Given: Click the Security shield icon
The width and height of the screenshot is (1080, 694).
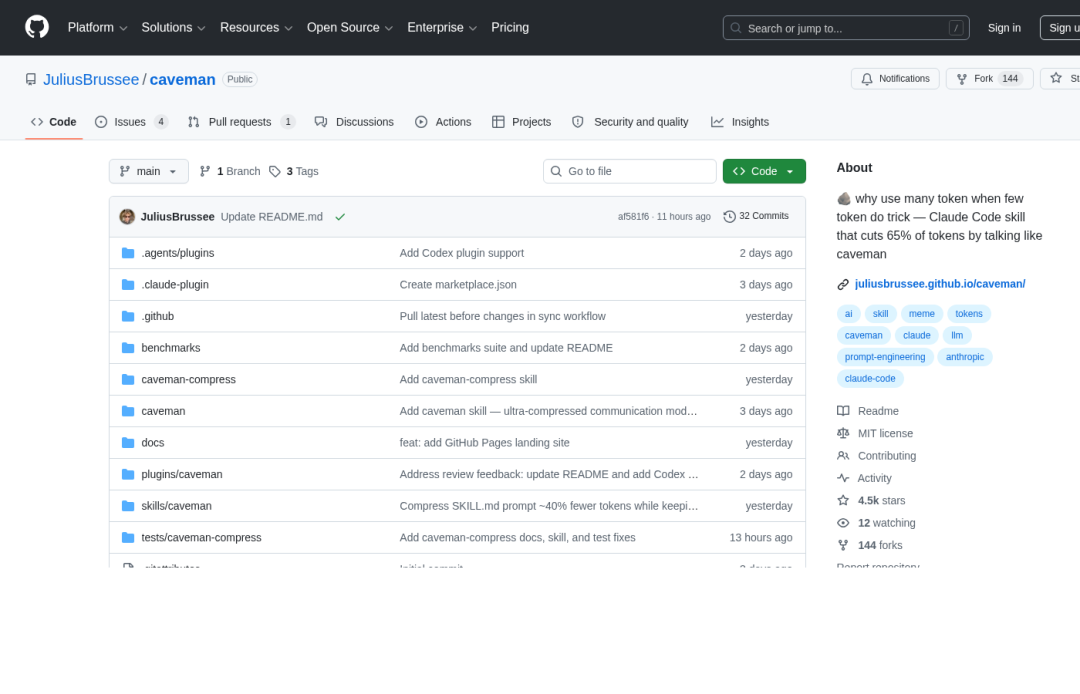Looking at the screenshot, I should (578, 121).
